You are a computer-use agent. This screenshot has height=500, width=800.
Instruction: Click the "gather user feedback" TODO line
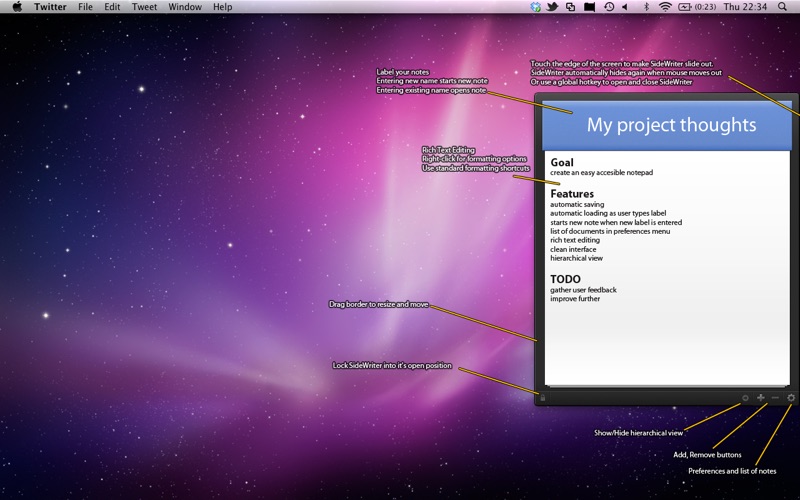coord(583,289)
